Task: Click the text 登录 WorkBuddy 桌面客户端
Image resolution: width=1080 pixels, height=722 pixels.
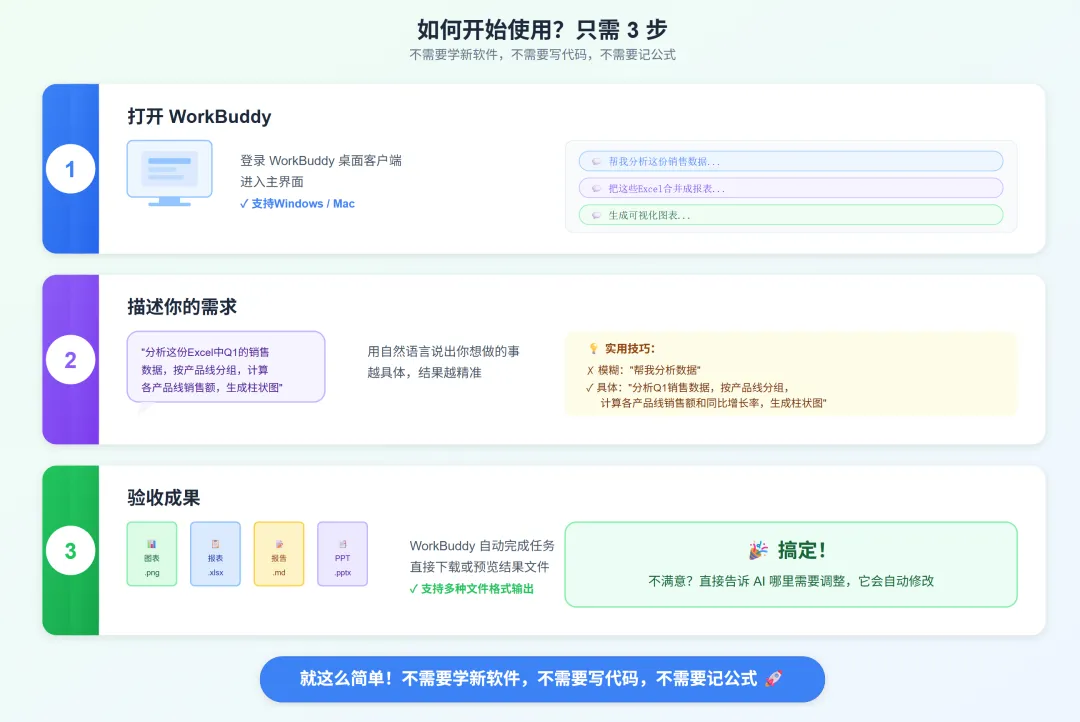Action: [321, 161]
